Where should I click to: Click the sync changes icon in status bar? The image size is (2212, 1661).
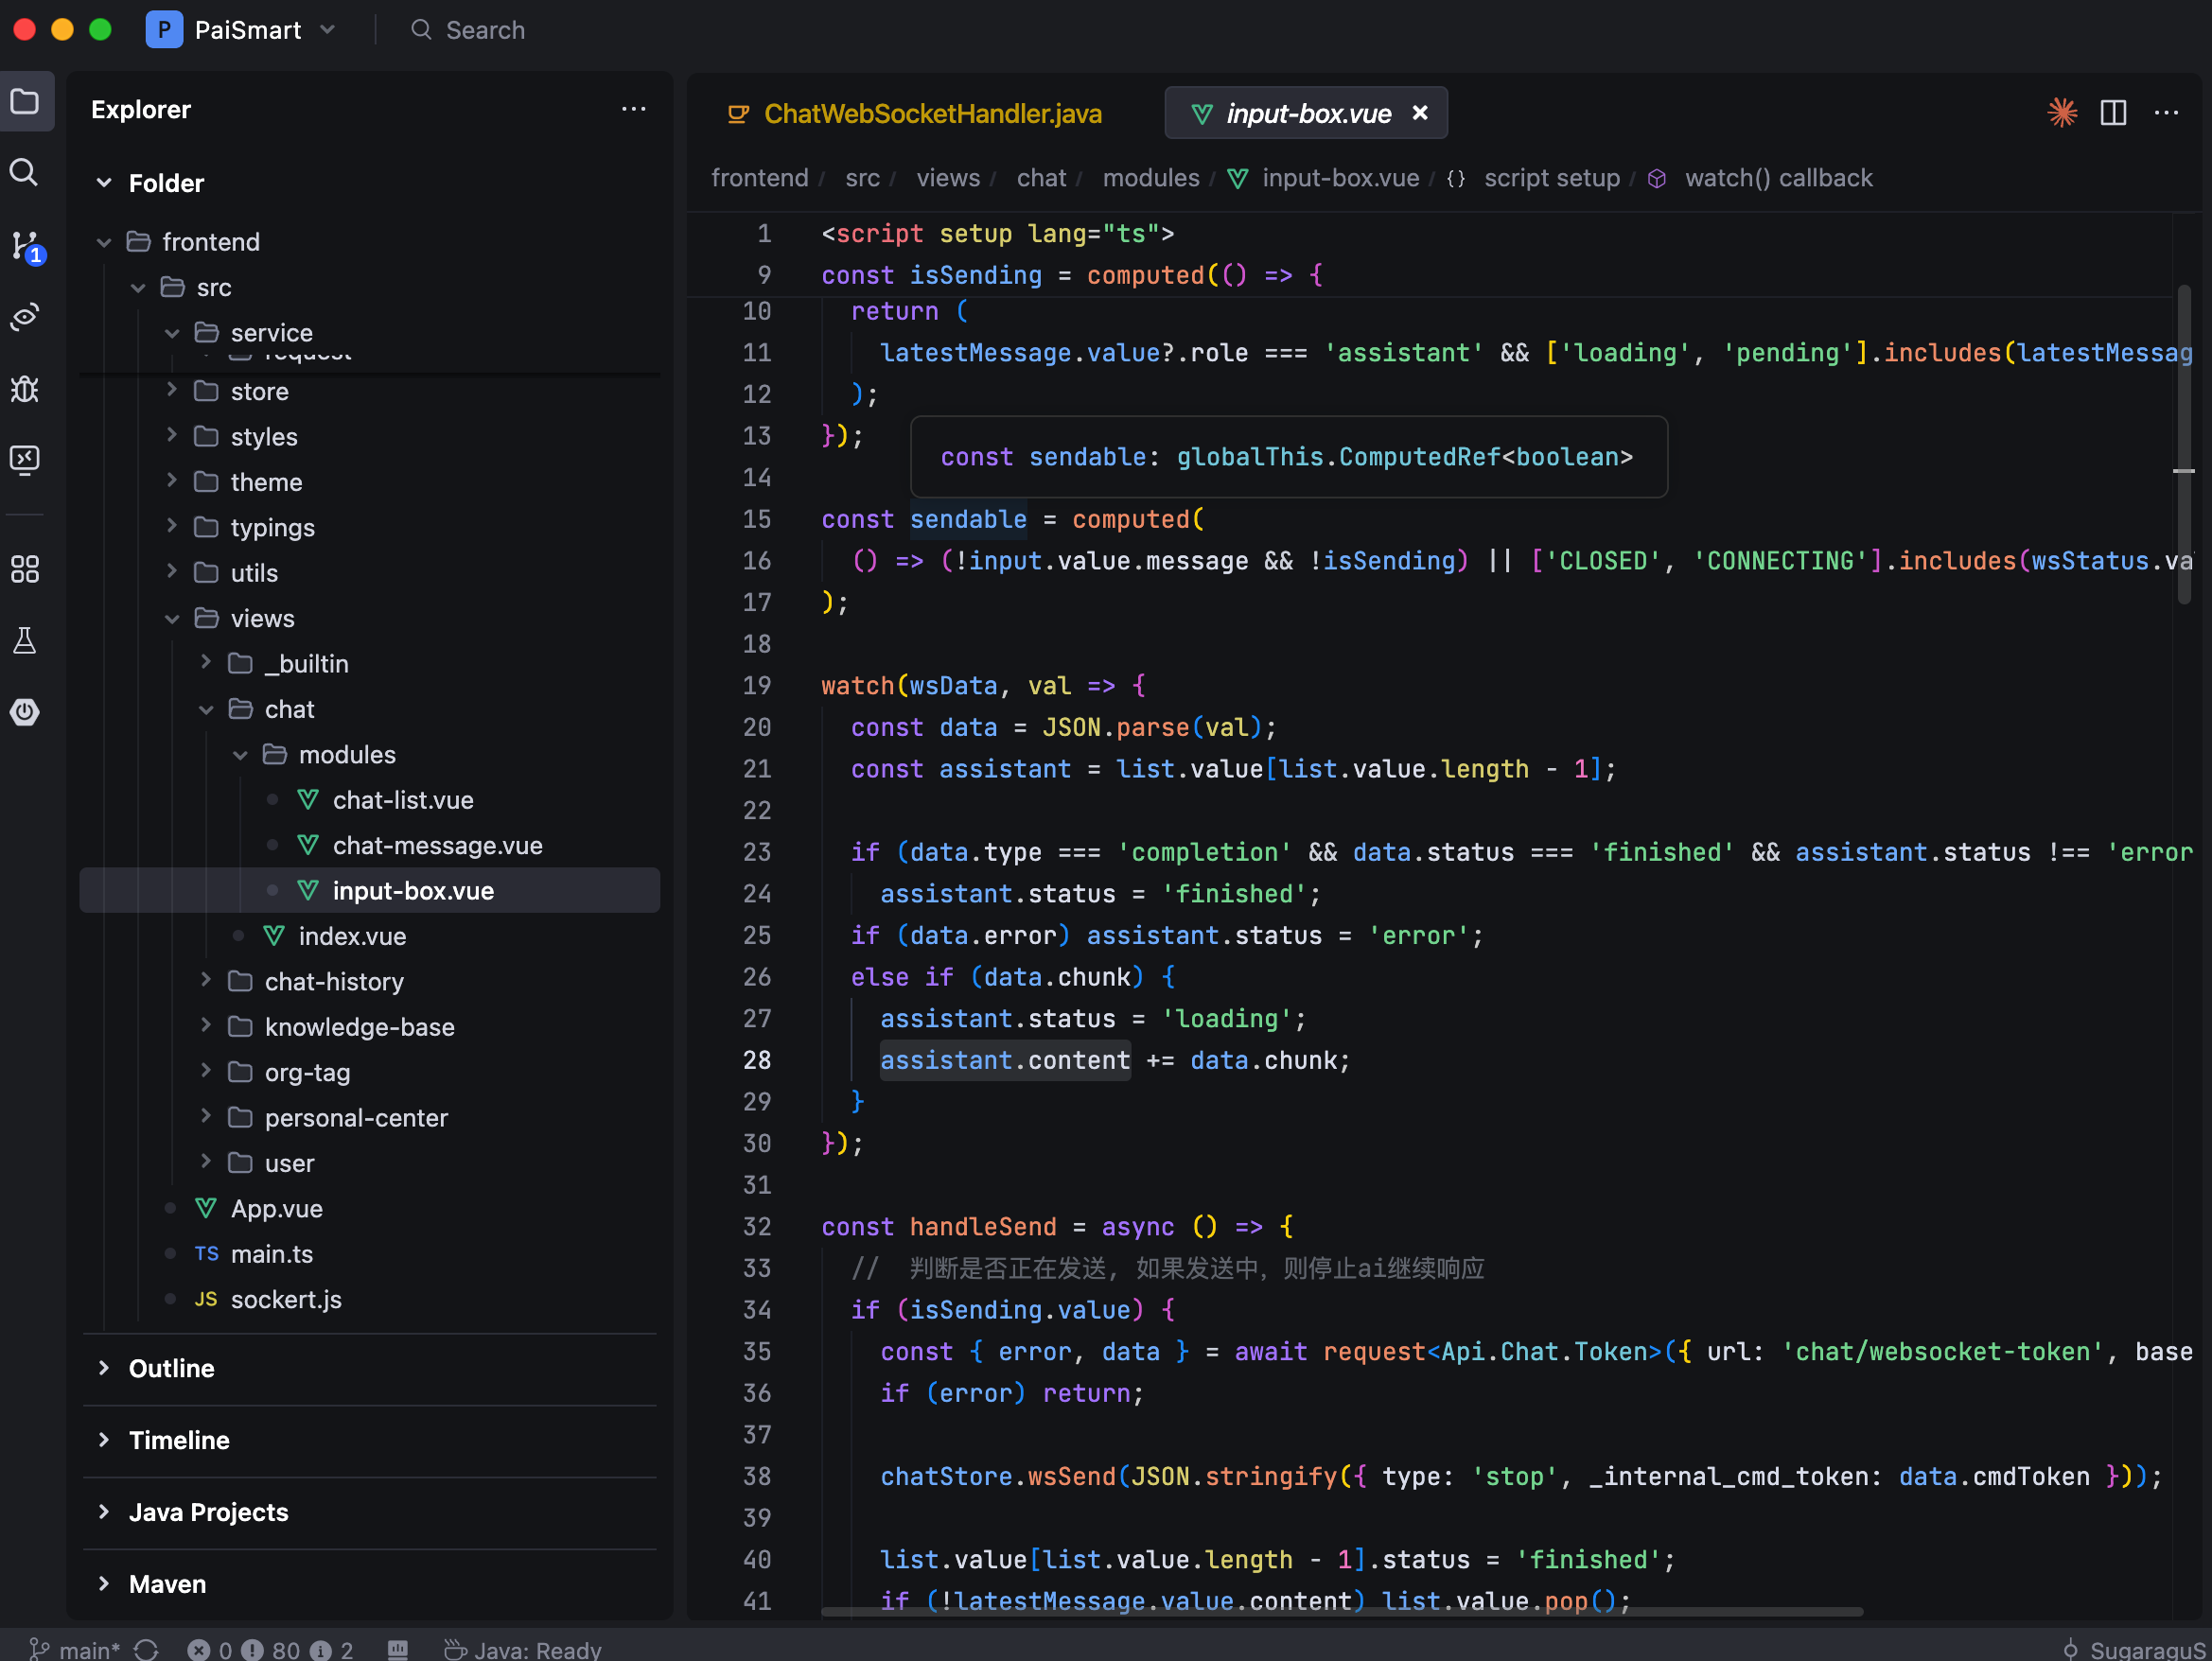click(x=147, y=1649)
